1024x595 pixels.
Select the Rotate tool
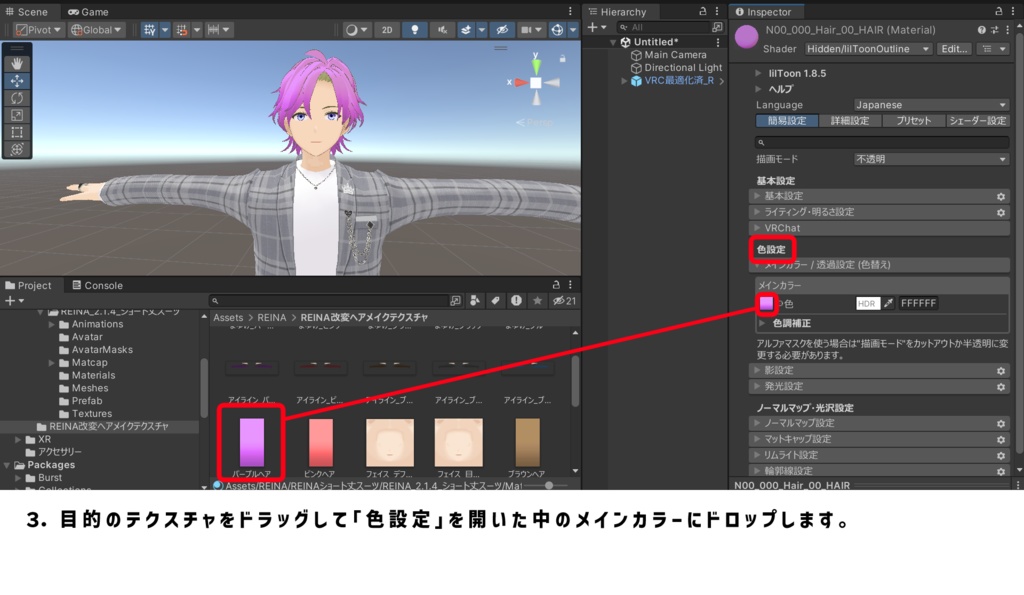pos(17,97)
